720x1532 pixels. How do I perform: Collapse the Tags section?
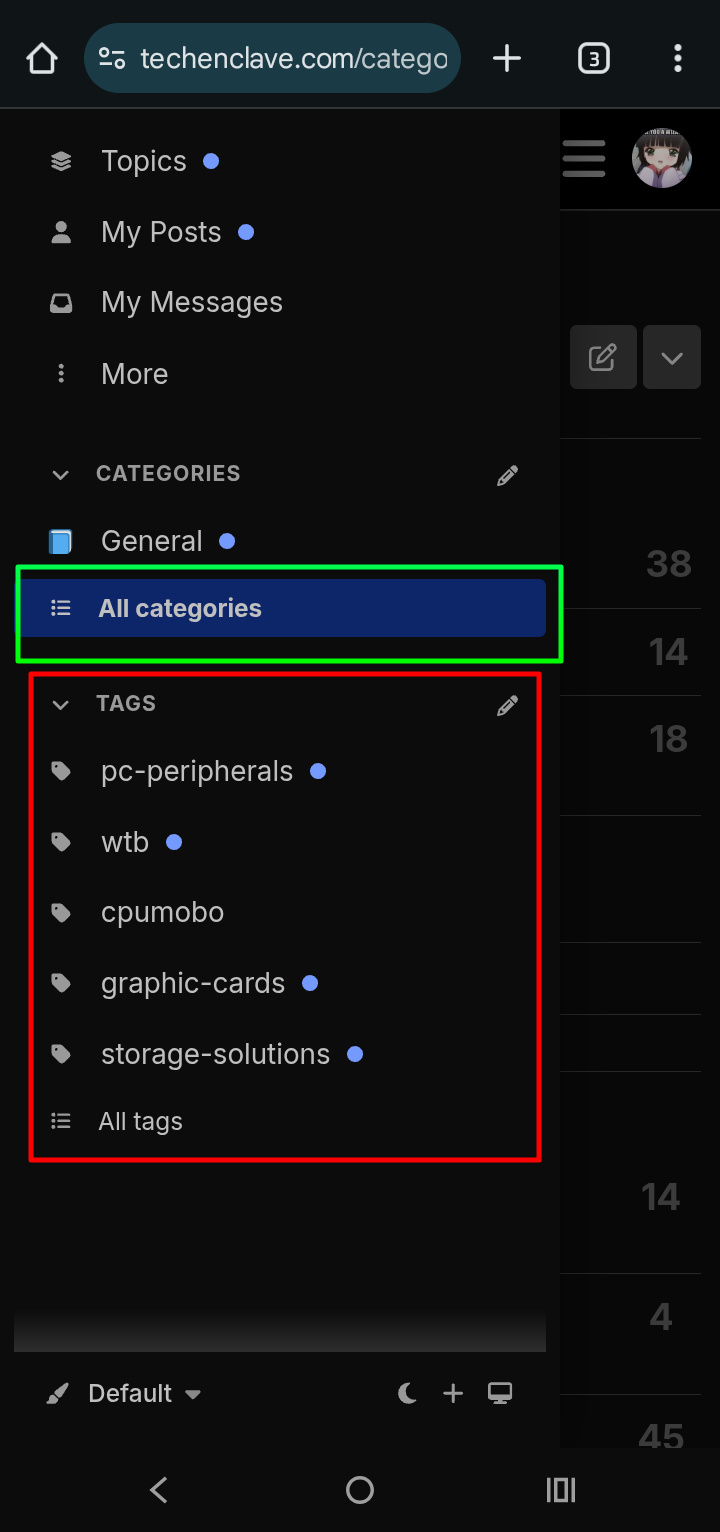click(x=61, y=704)
